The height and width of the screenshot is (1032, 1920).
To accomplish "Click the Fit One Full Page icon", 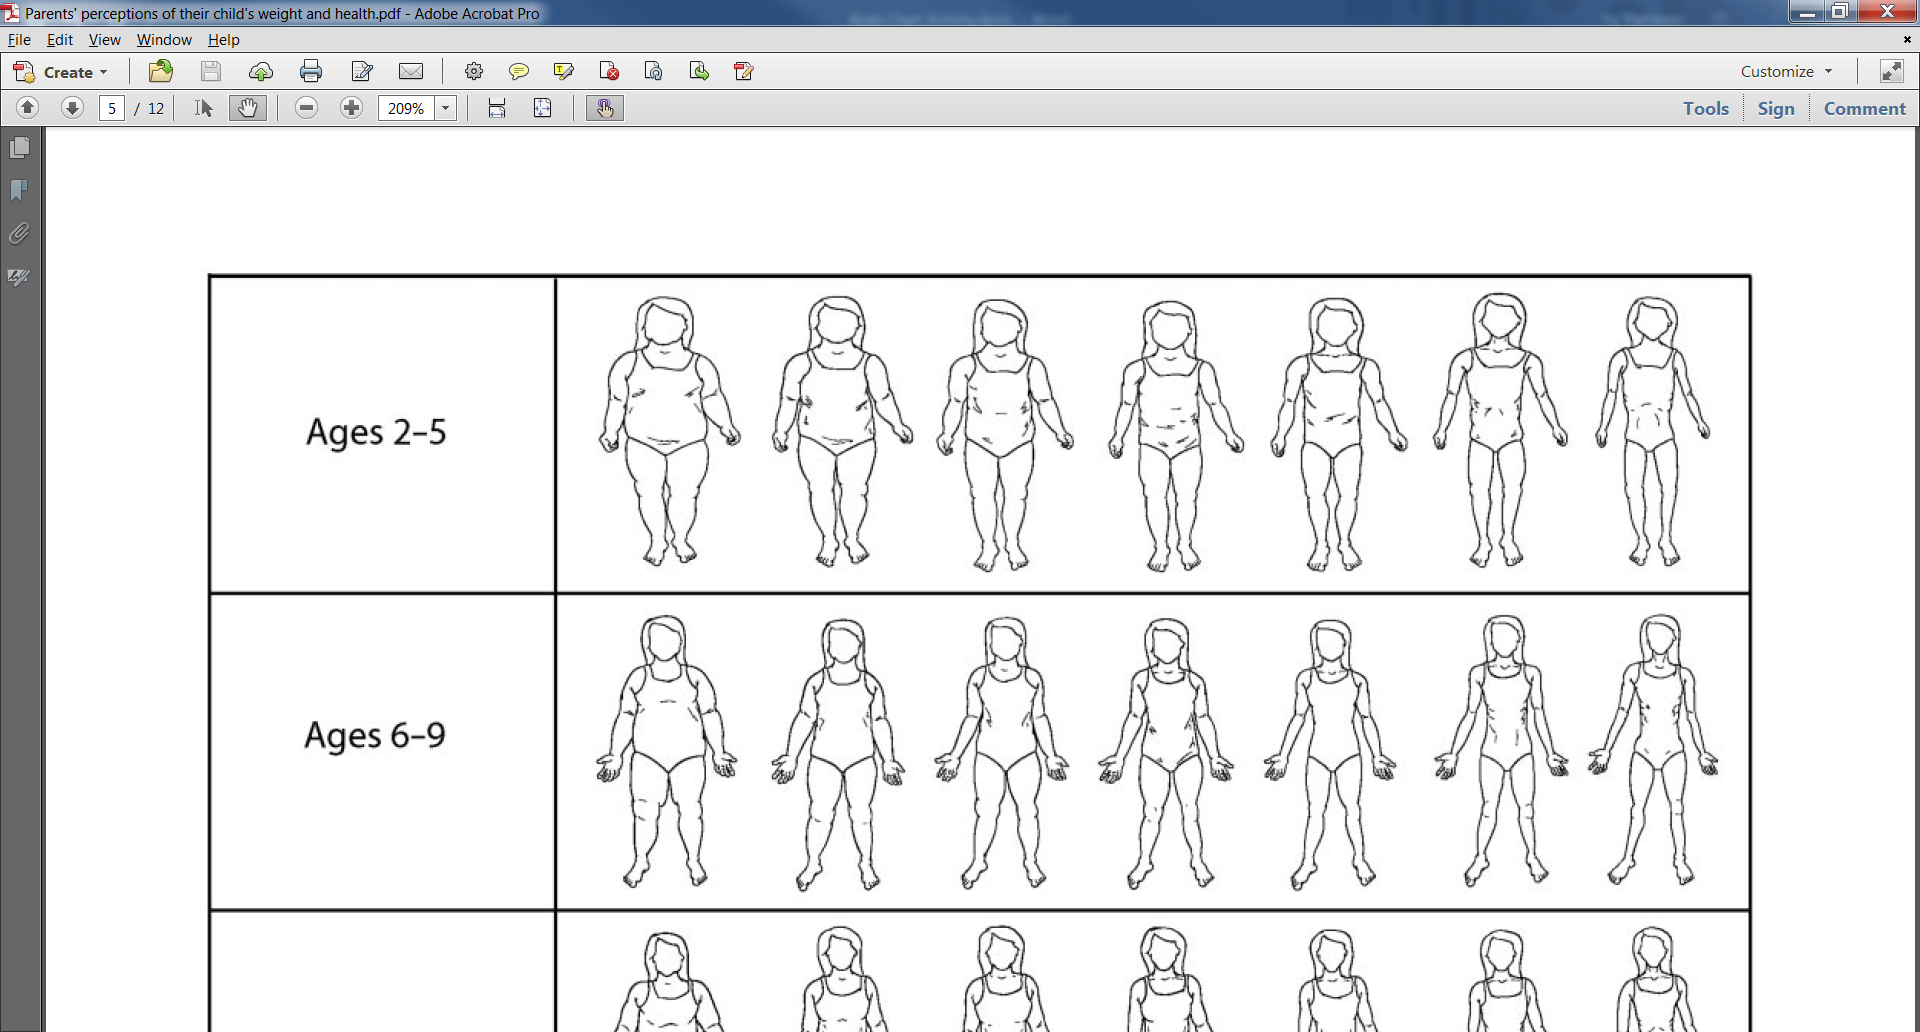I will (x=543, y=108).
